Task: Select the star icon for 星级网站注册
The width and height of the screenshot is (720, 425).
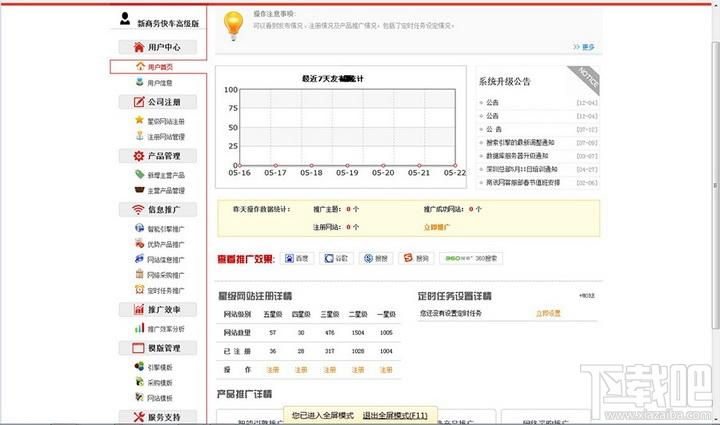Action: (140, 120)
